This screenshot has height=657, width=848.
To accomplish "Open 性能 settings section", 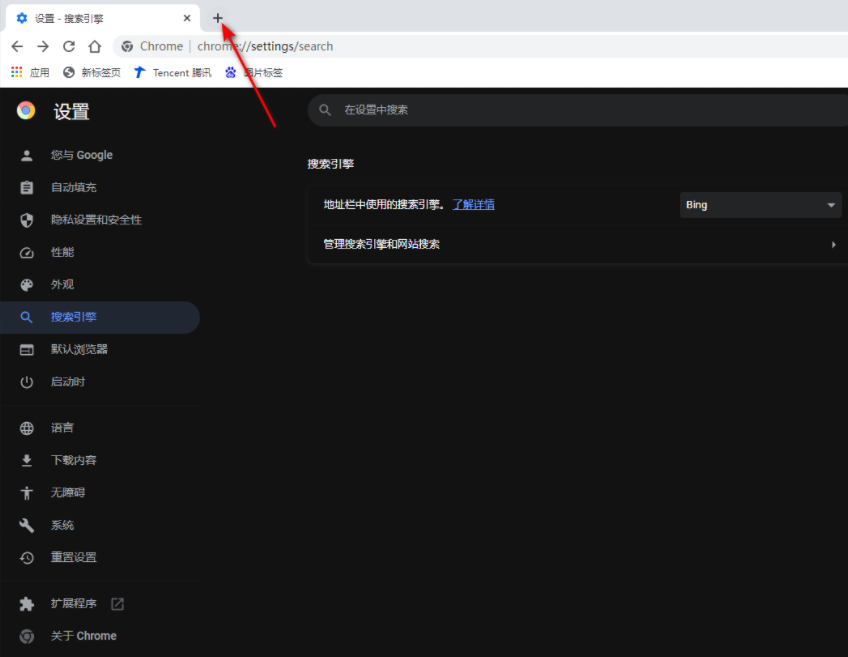I will [101, 253].
